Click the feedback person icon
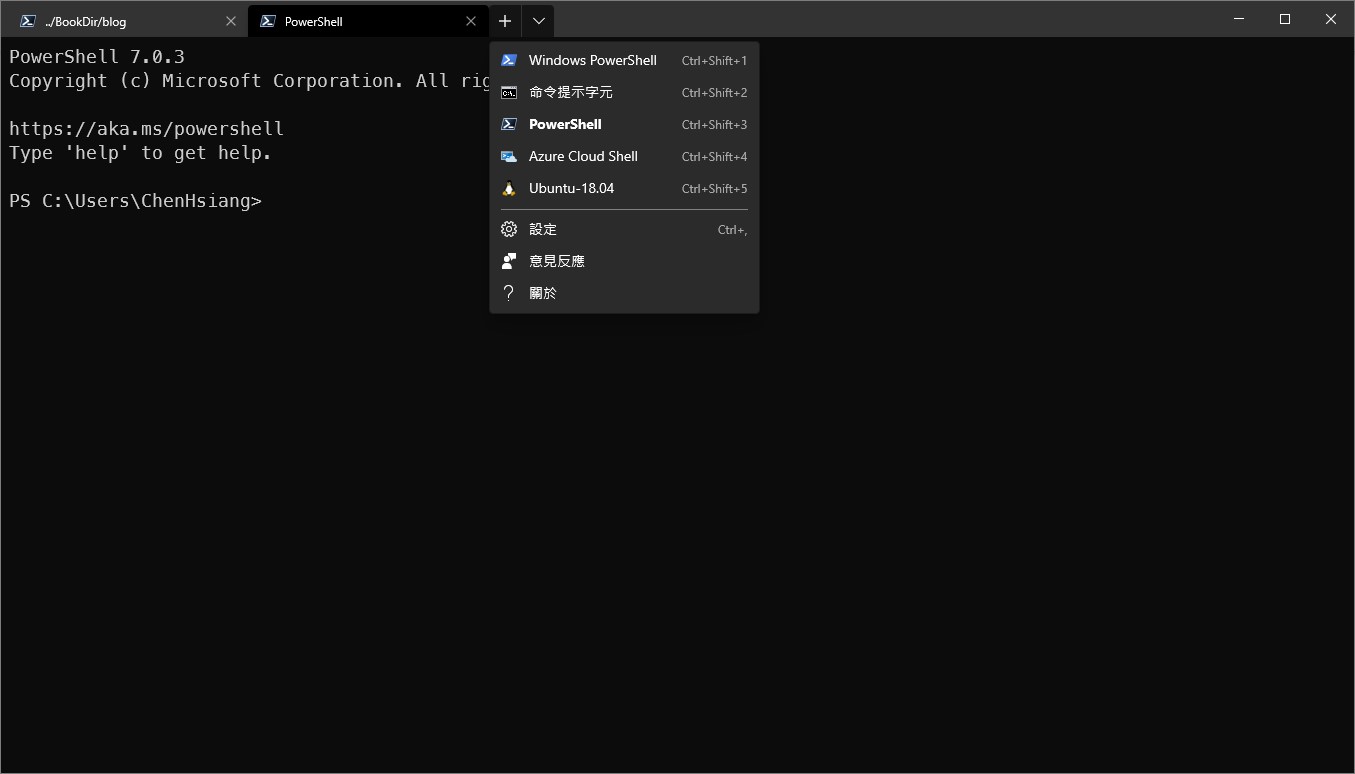Image resolution: width=1355 pixels, height=774 pixels. coord(509,262)
